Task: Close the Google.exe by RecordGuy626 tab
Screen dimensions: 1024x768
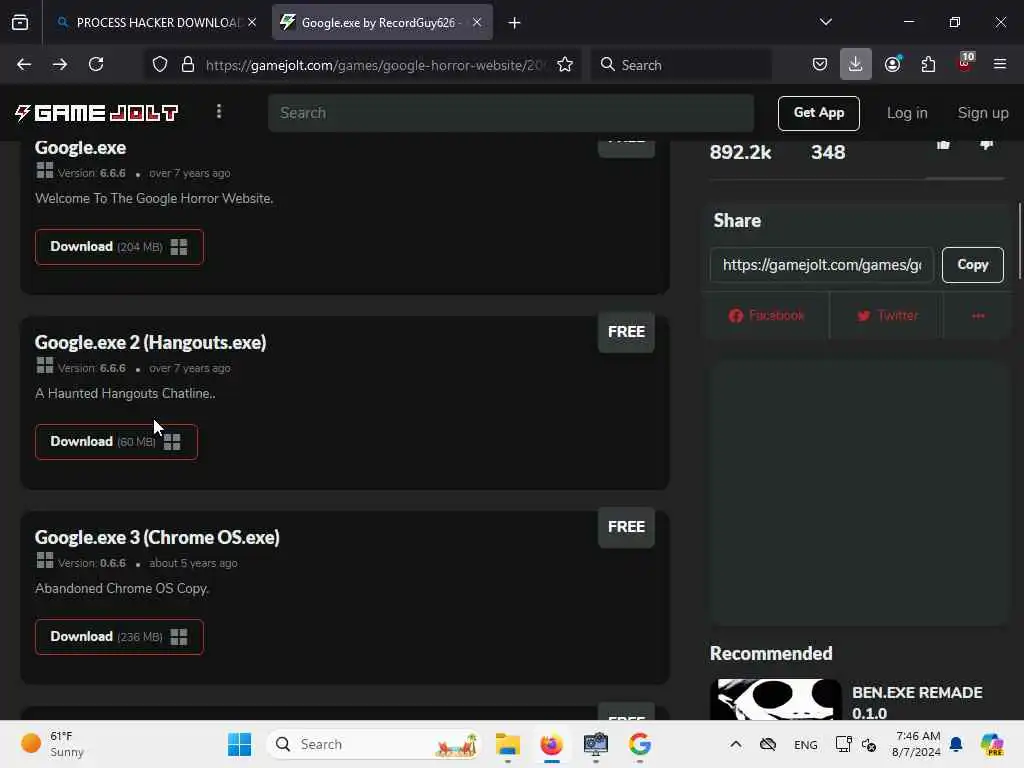Action: 477,22
